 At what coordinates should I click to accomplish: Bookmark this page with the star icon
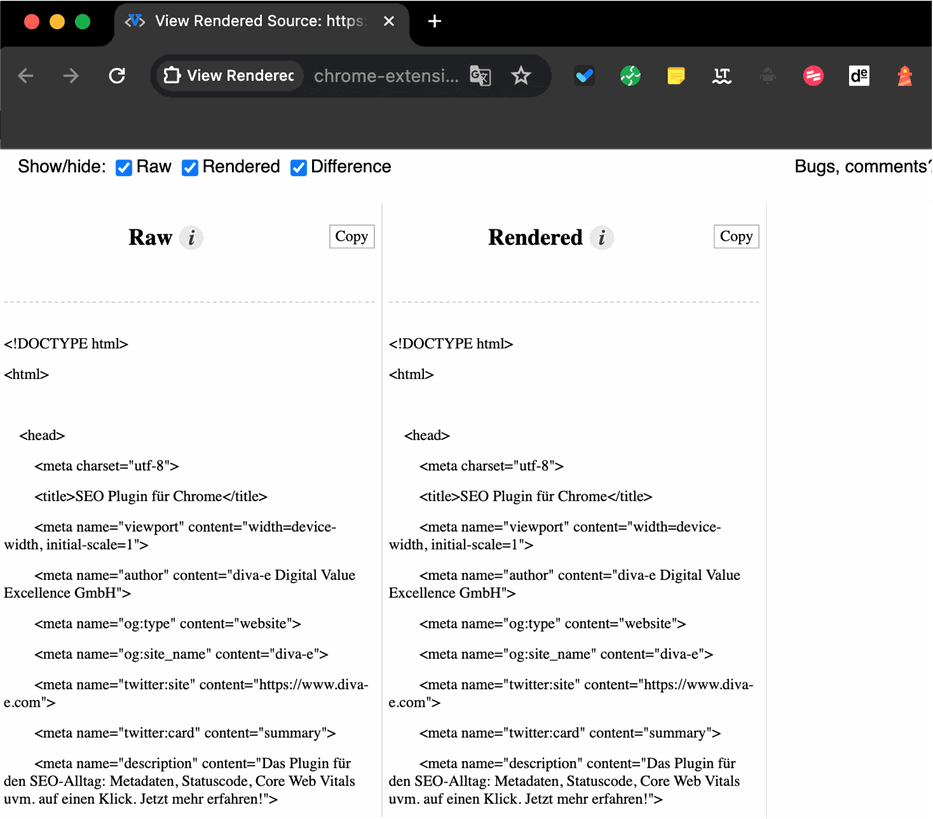coord(521,76)
